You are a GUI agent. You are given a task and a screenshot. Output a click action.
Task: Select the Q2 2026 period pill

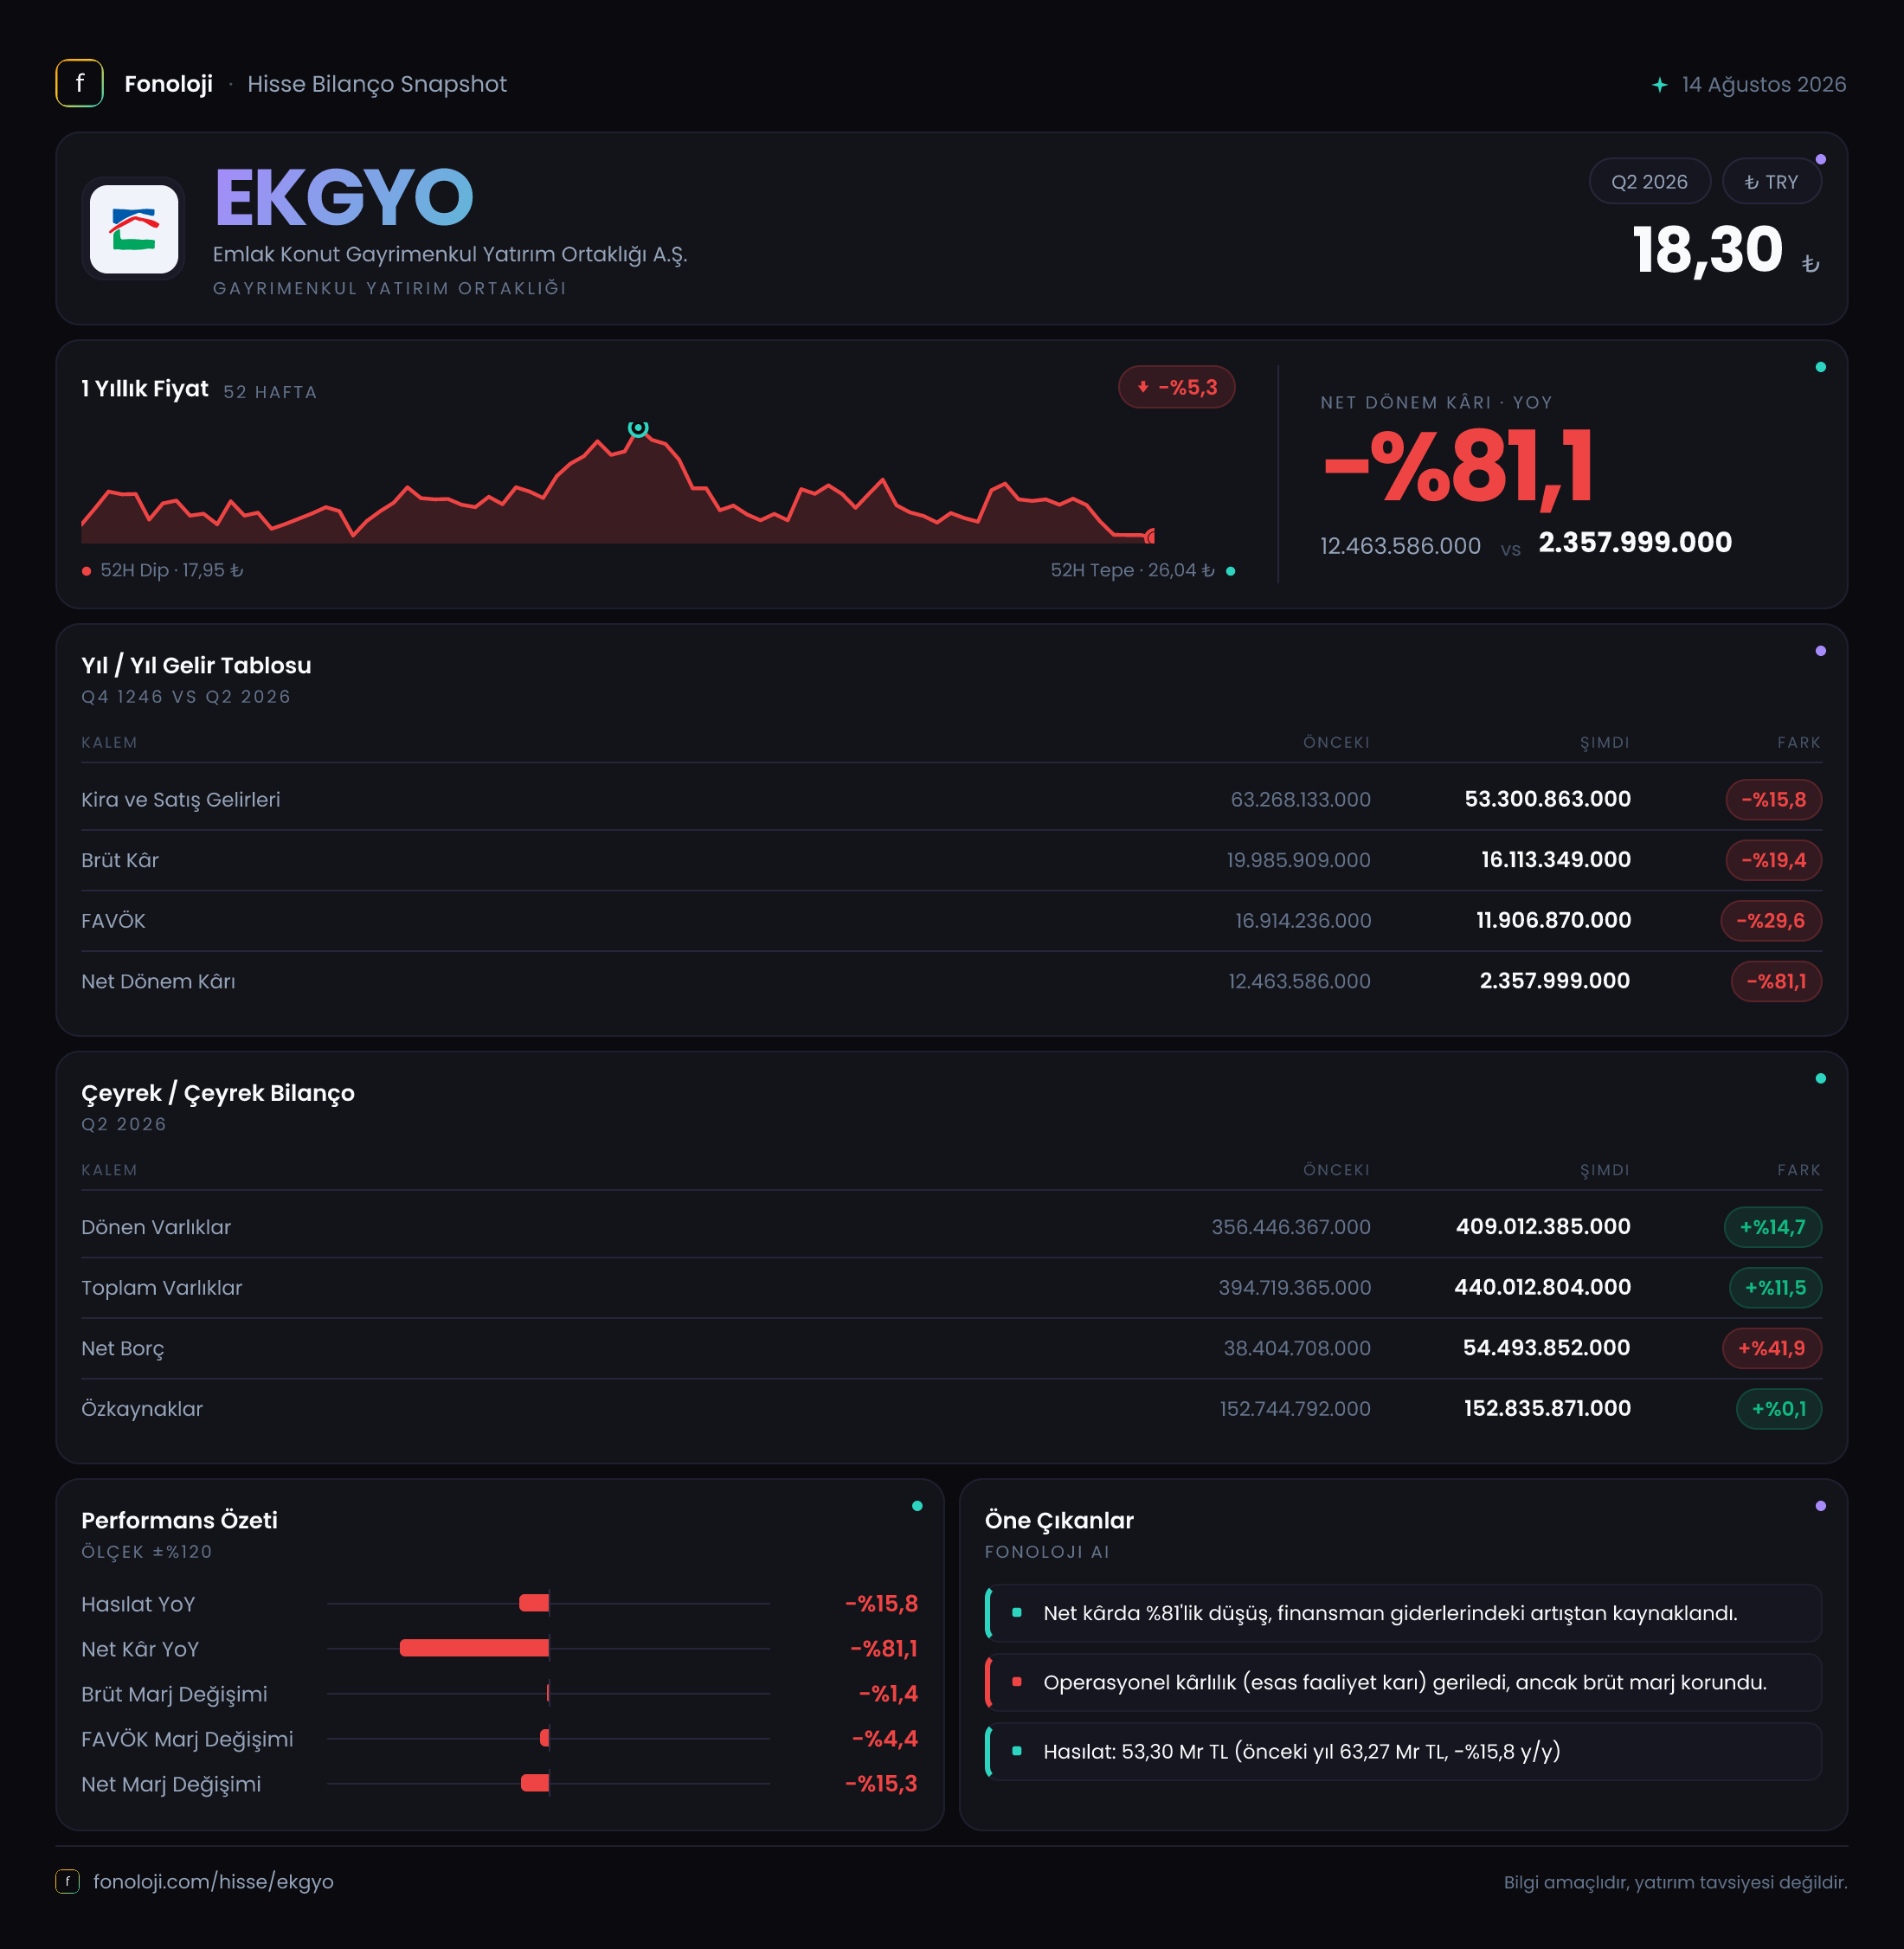point(1649,181)
